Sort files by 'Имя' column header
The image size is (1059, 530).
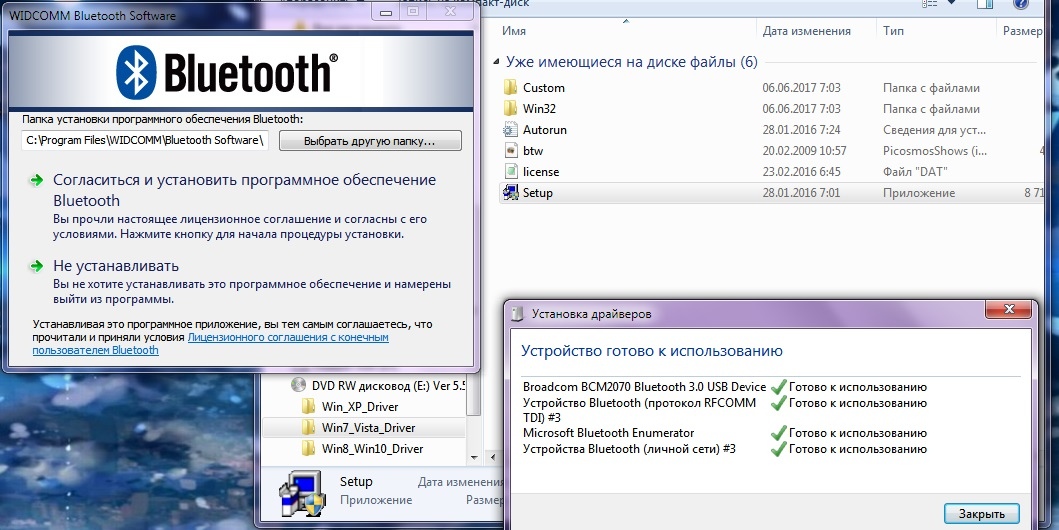[513, 31]
